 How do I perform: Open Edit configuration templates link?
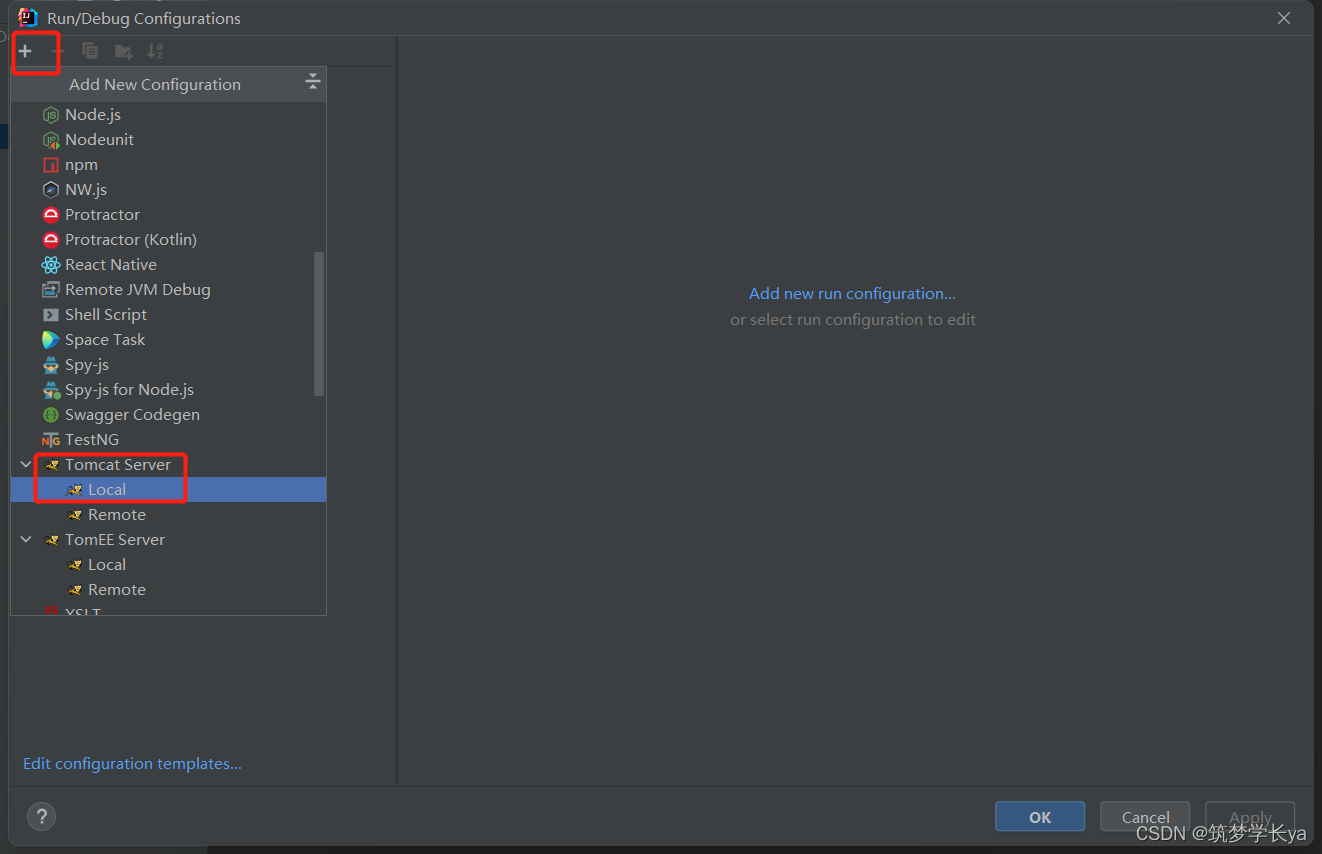coord(132,764)
